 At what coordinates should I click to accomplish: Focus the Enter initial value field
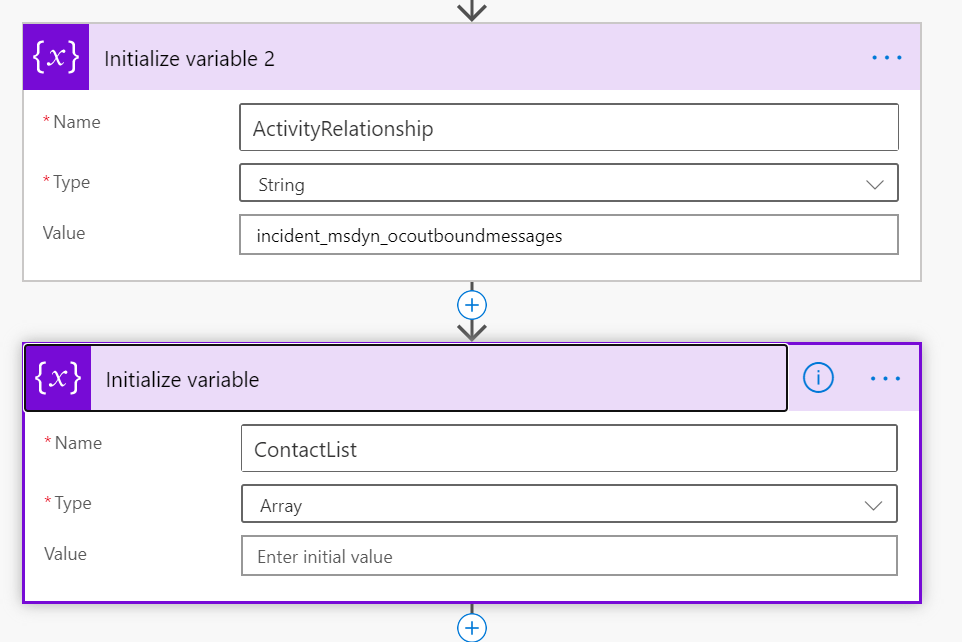(x=568, y=556)
